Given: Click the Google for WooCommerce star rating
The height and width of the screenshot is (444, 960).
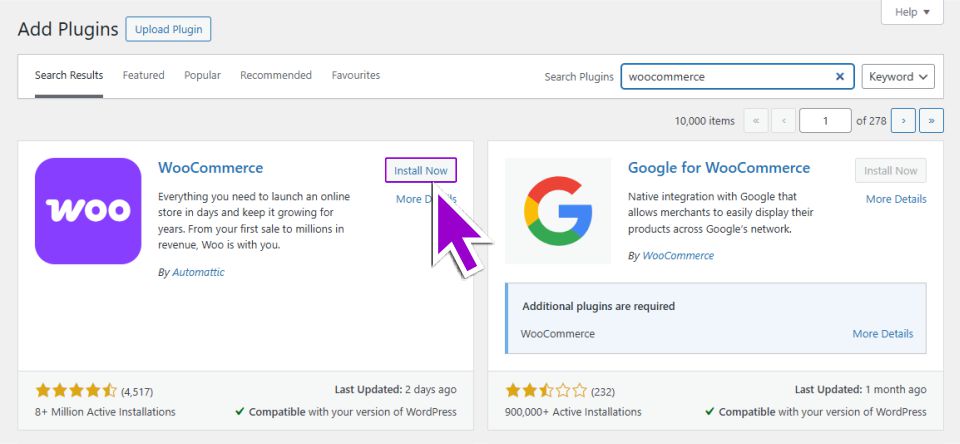Looking at the screenshot, I should coord(546,391).
